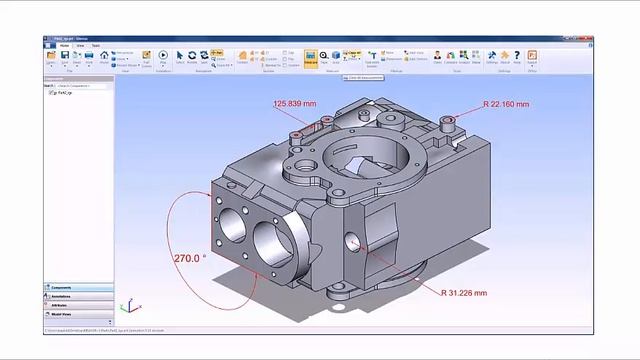The height and width of the screenshot is (360, 640).
Task: Click the R 22.160 mm measurement label
Action: (x=506, y=104)
